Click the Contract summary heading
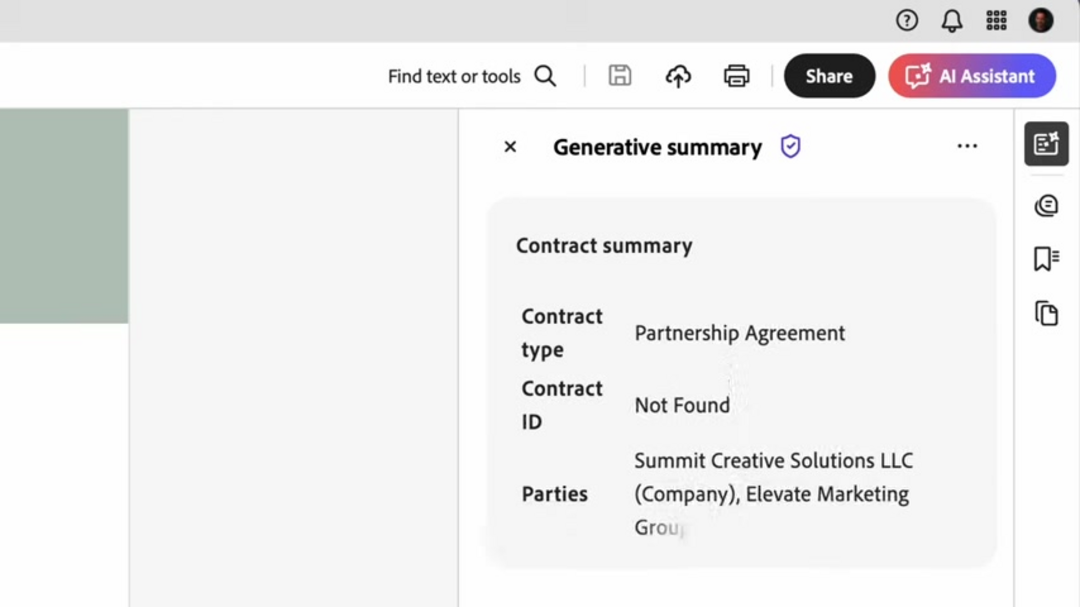Screen dimensions: 1080x607 604,246
